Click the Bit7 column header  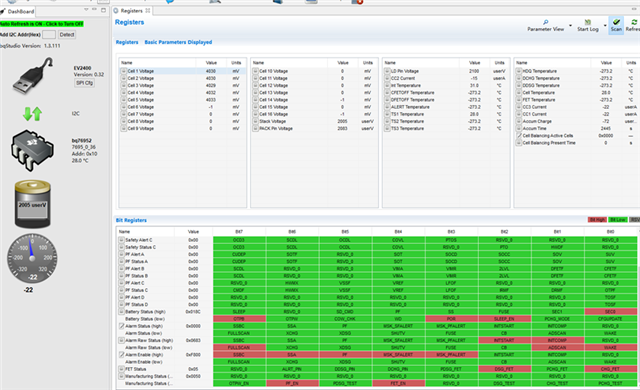(x=239, y=232)
